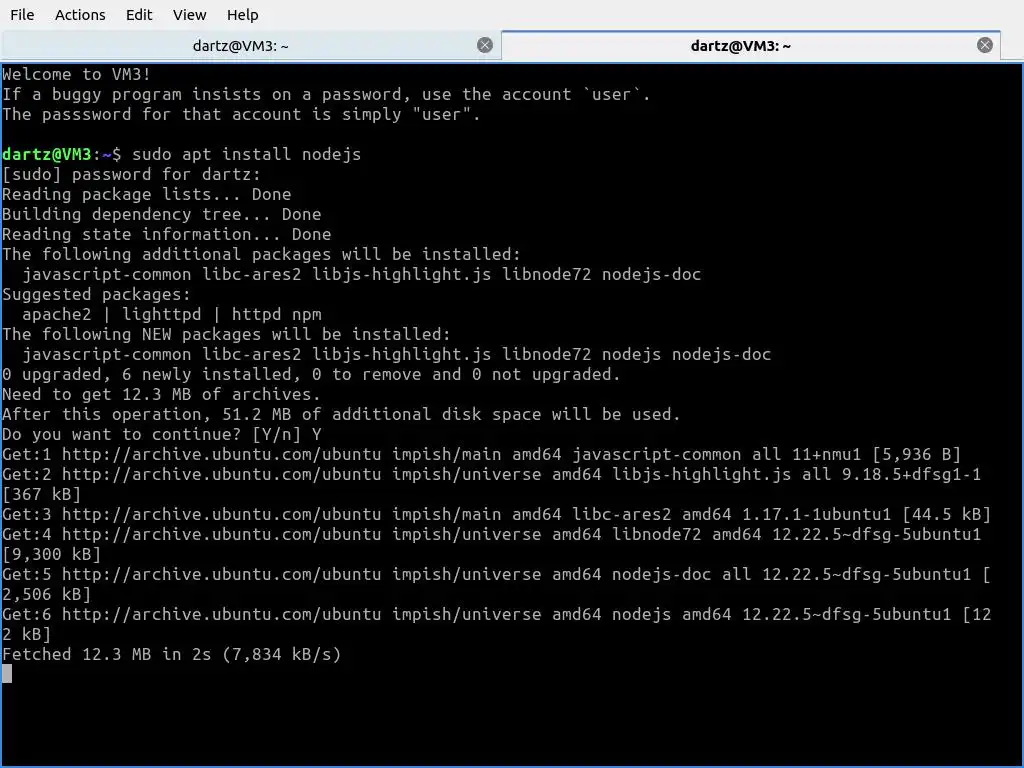Click the terminal cursor block

[x=7, y=674]
